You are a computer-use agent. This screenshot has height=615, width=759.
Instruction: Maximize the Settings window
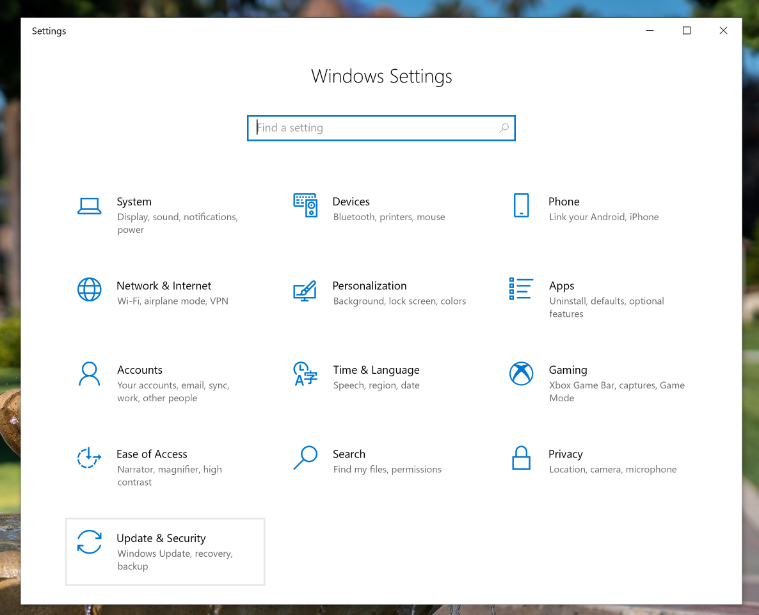pos(687,30)
